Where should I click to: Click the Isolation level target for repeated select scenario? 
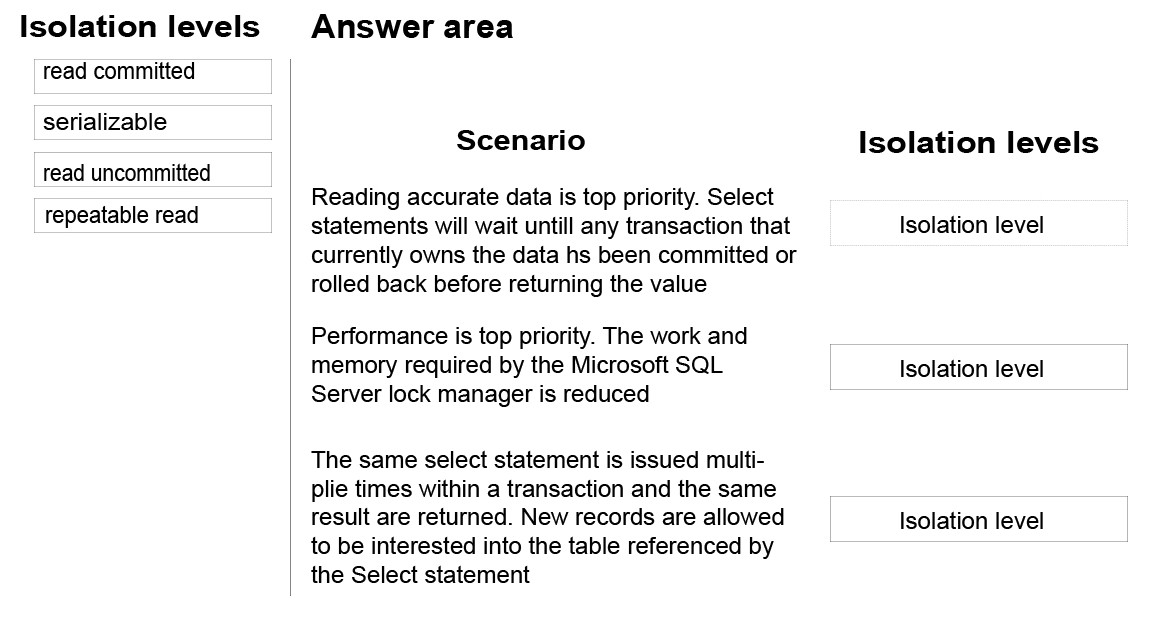tap(978, 519)
